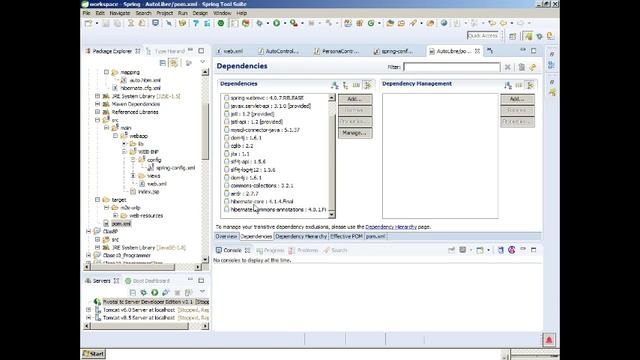
Task: Collapse All in Package Explorer toolbar
Action: tap(162, 63)
